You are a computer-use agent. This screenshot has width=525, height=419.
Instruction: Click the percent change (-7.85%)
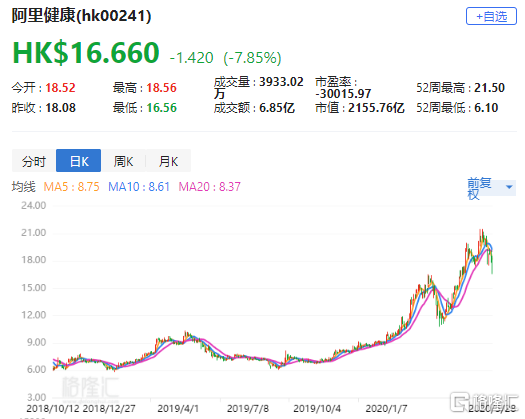coord(252,58)
